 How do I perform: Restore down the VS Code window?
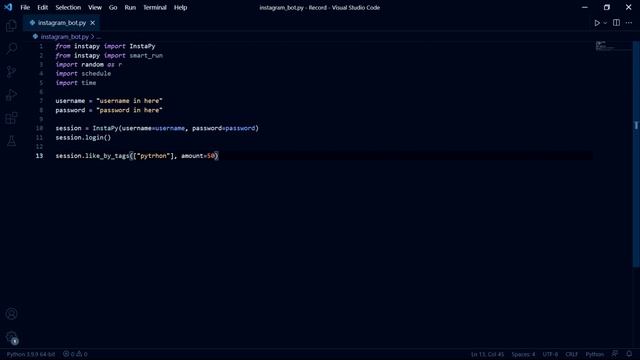(x=607, y=7)
